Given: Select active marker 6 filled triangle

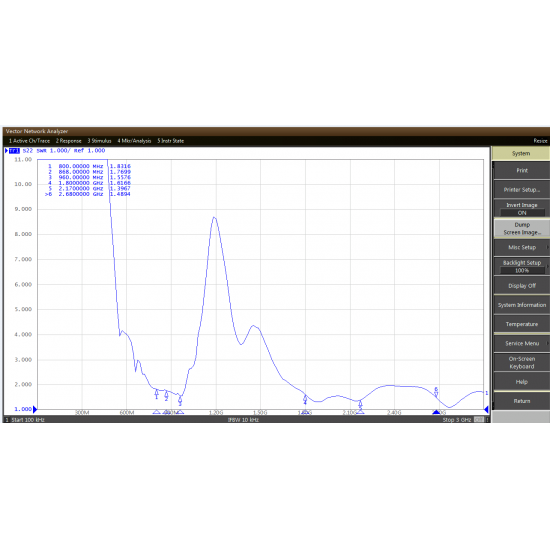Looking at the screenshot, I should [x=436, y=412].
